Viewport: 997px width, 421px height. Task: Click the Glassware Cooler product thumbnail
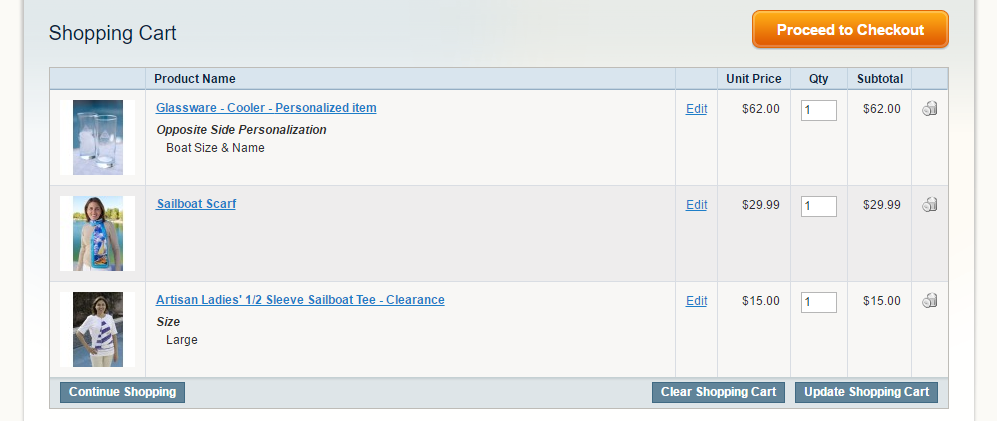click(98, 137)
